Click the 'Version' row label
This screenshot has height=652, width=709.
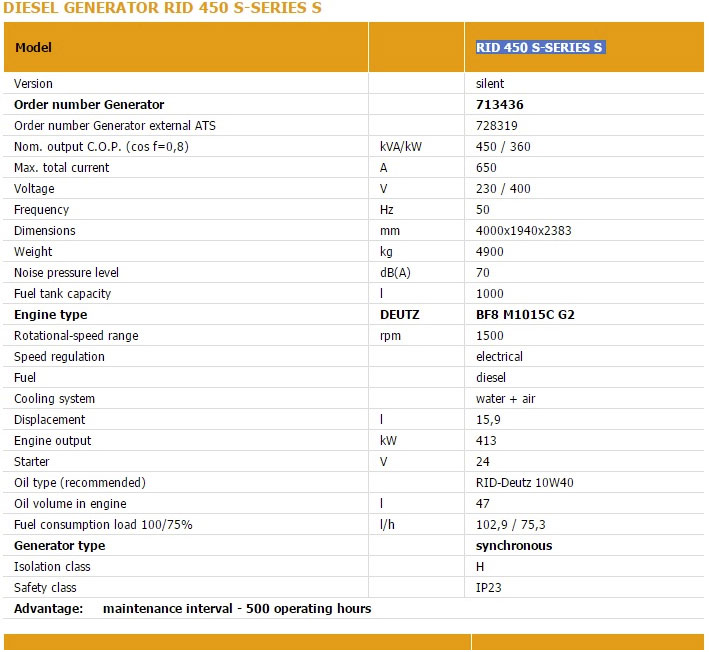[33, 84]
